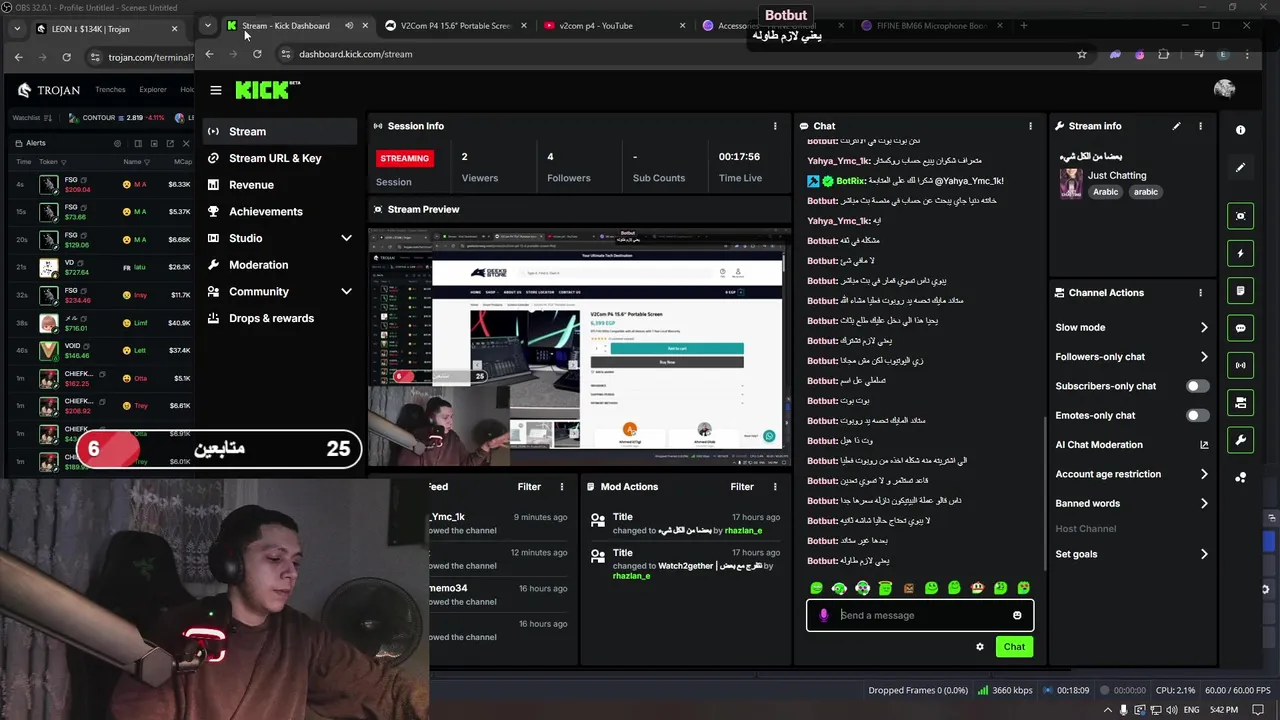The image size is (1280, 720).
Task: Toggle chat bubble widget sidebar icon
Action: click(x=1241, y=328)
